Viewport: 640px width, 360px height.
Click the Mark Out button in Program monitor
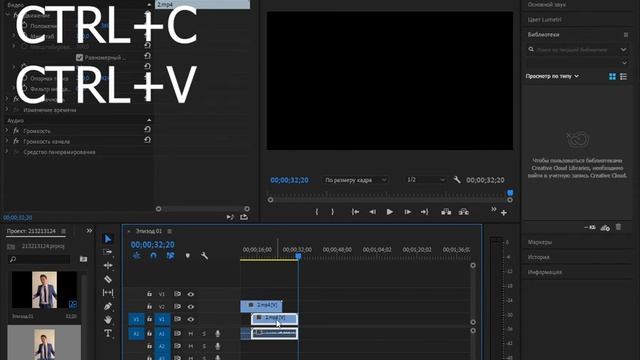pos(333,212)
